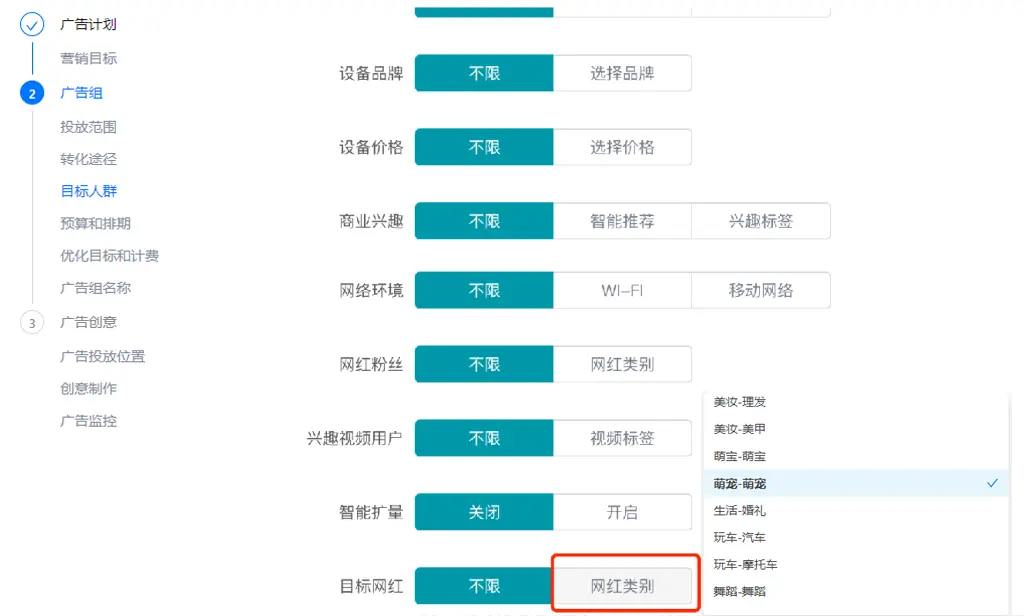Enable 开启 for 智能扩量
1024x616 pixels.
point(622,512)
